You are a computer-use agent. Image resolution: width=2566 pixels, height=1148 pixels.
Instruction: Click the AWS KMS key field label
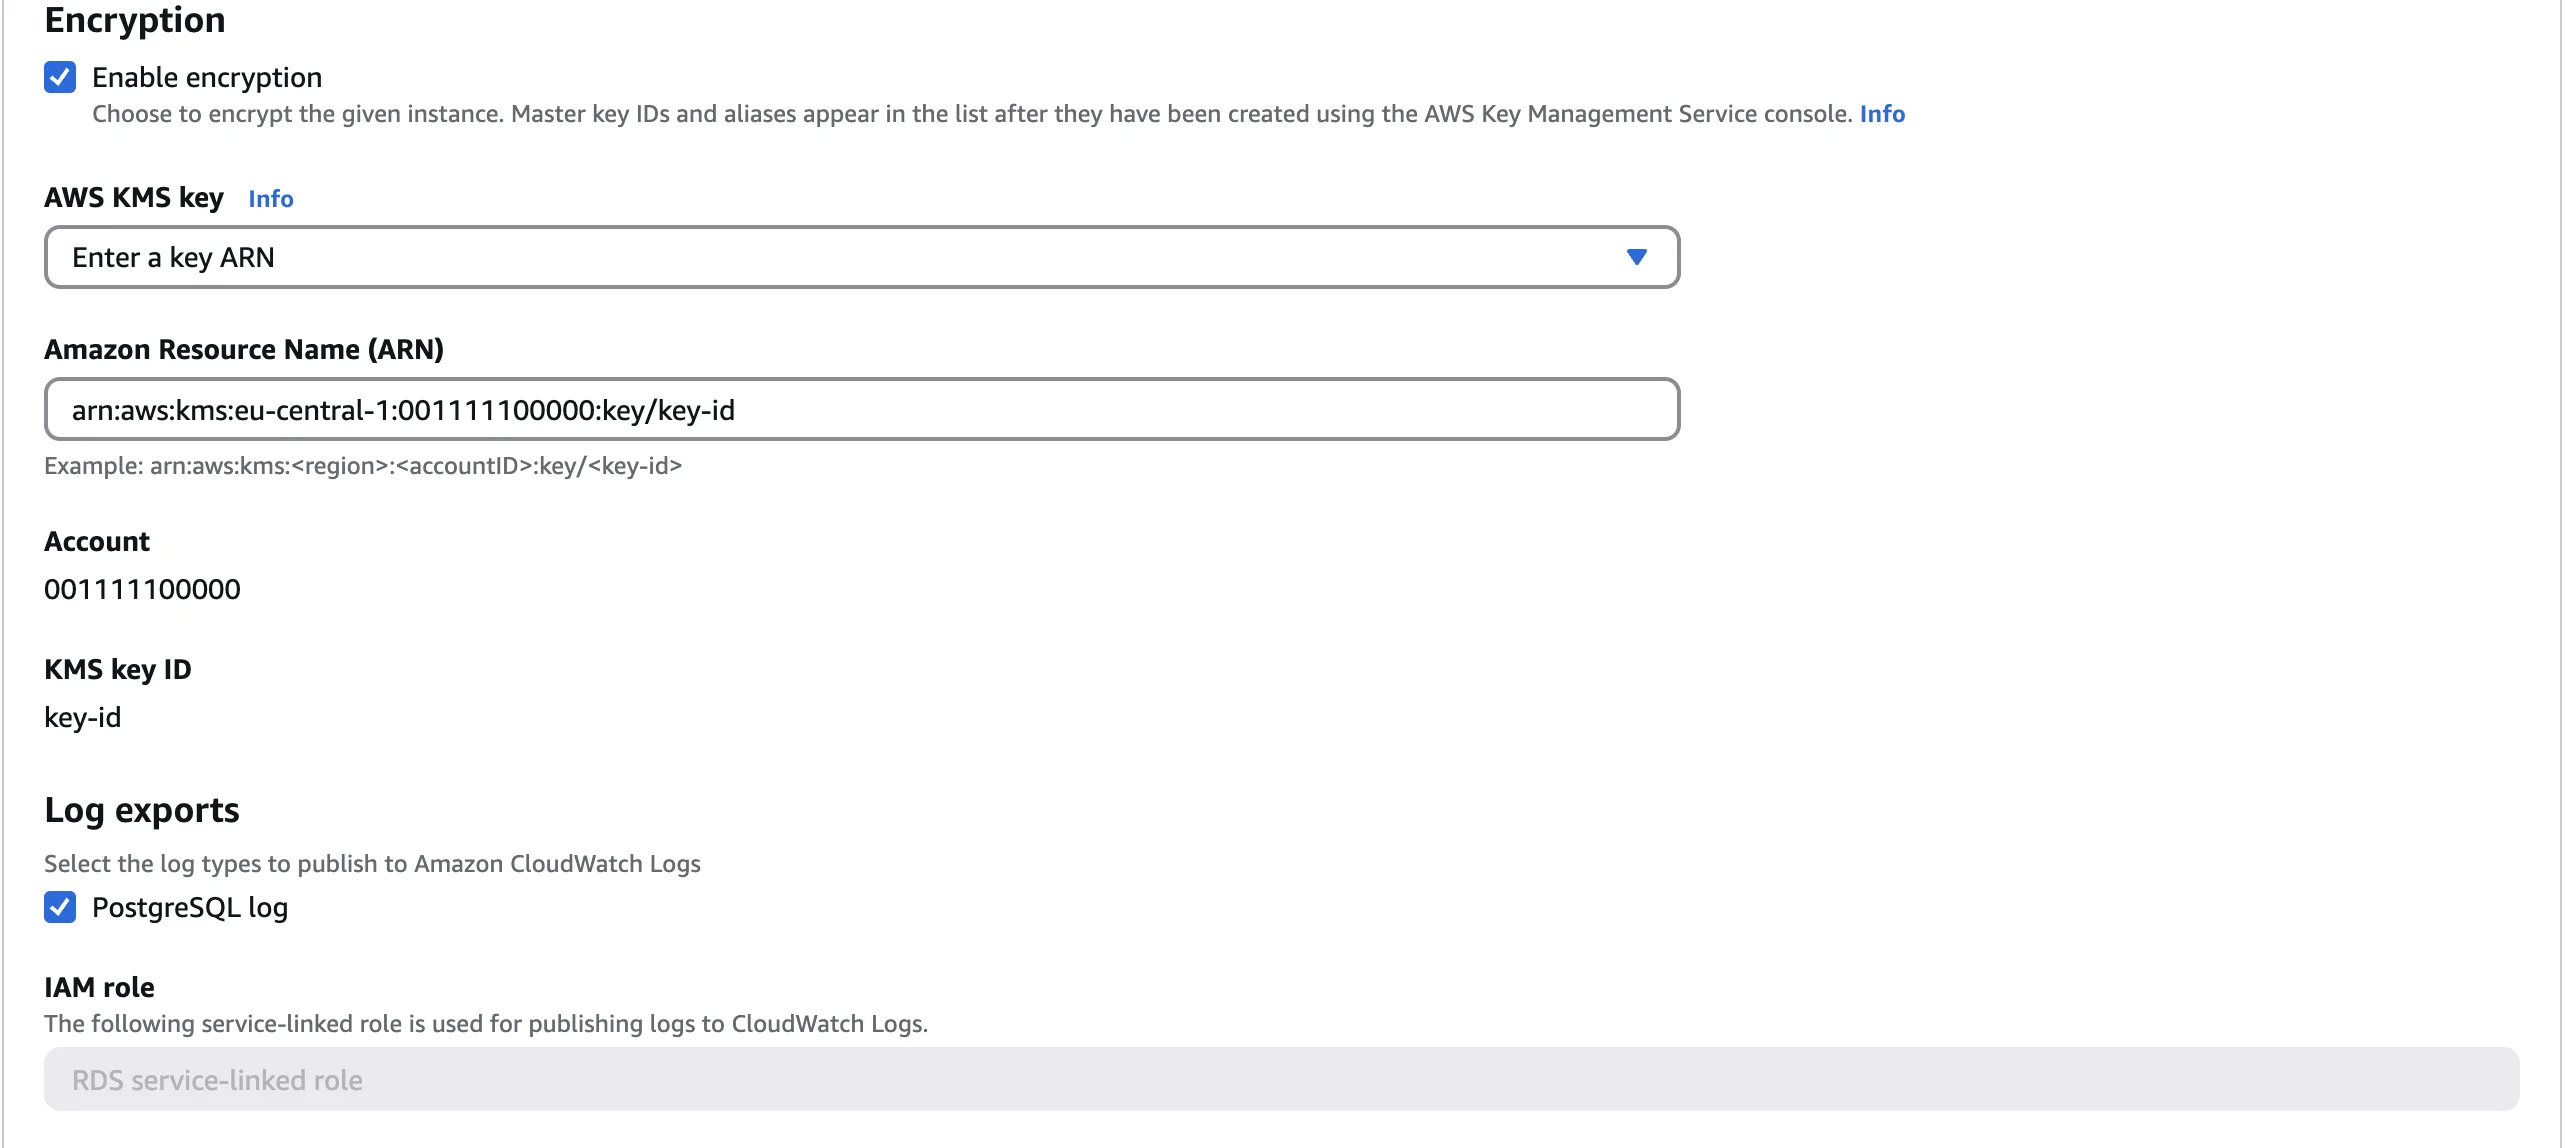pos(134,198)
